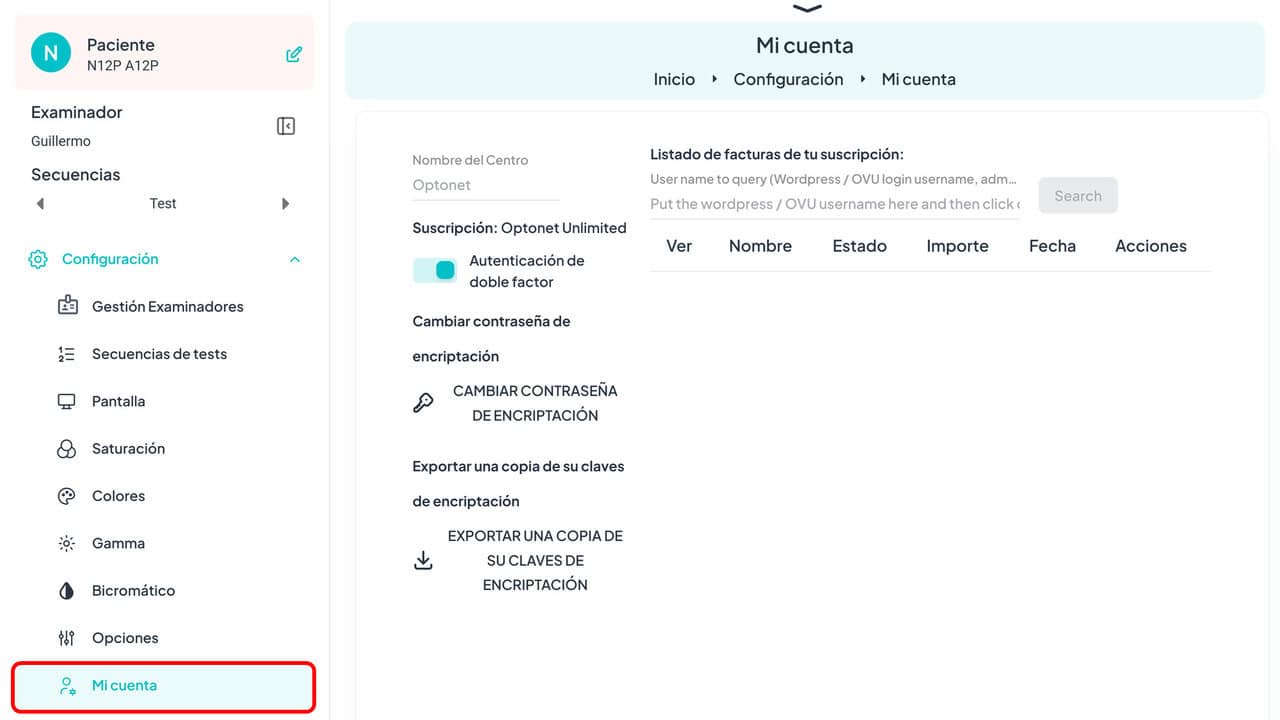The image size is (1280, 720).
Task: Click the Suscripción: Optonet Unlimited text
Action: 519,228
